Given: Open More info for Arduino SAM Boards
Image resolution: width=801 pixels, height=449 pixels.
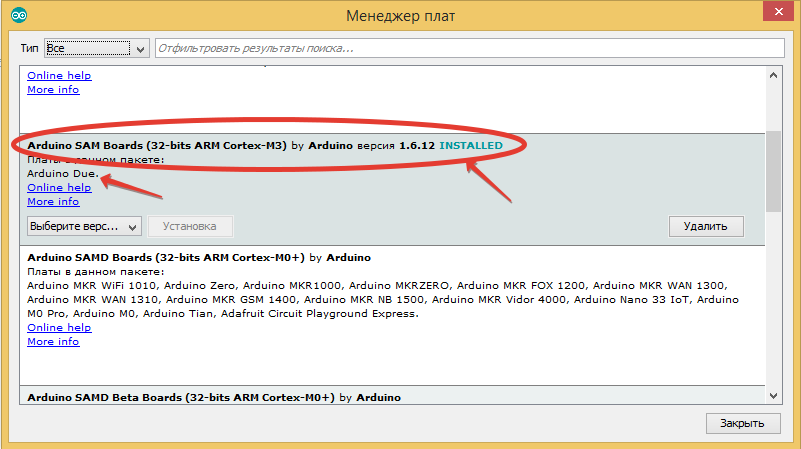Looking at the screenshot, I should (53, 202).
